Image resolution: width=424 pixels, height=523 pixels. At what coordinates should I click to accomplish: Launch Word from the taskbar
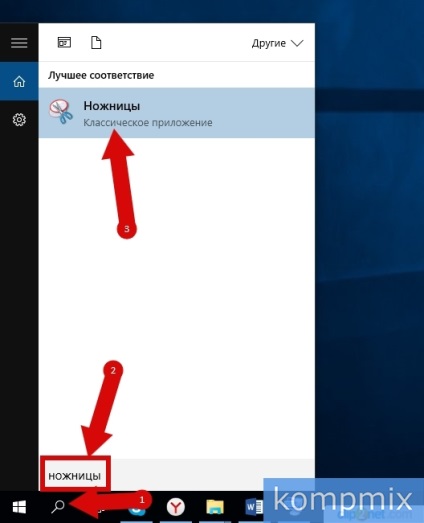254,507
